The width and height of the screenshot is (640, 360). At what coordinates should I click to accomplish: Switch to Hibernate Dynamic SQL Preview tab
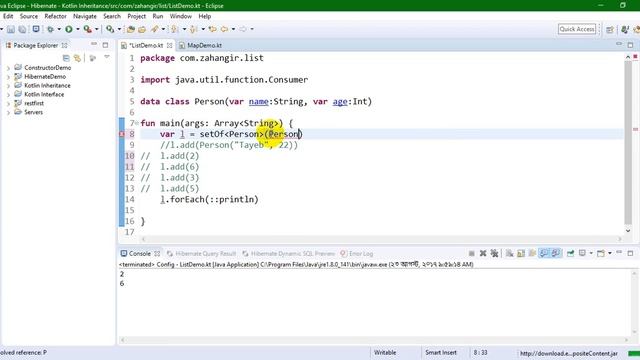289,253
